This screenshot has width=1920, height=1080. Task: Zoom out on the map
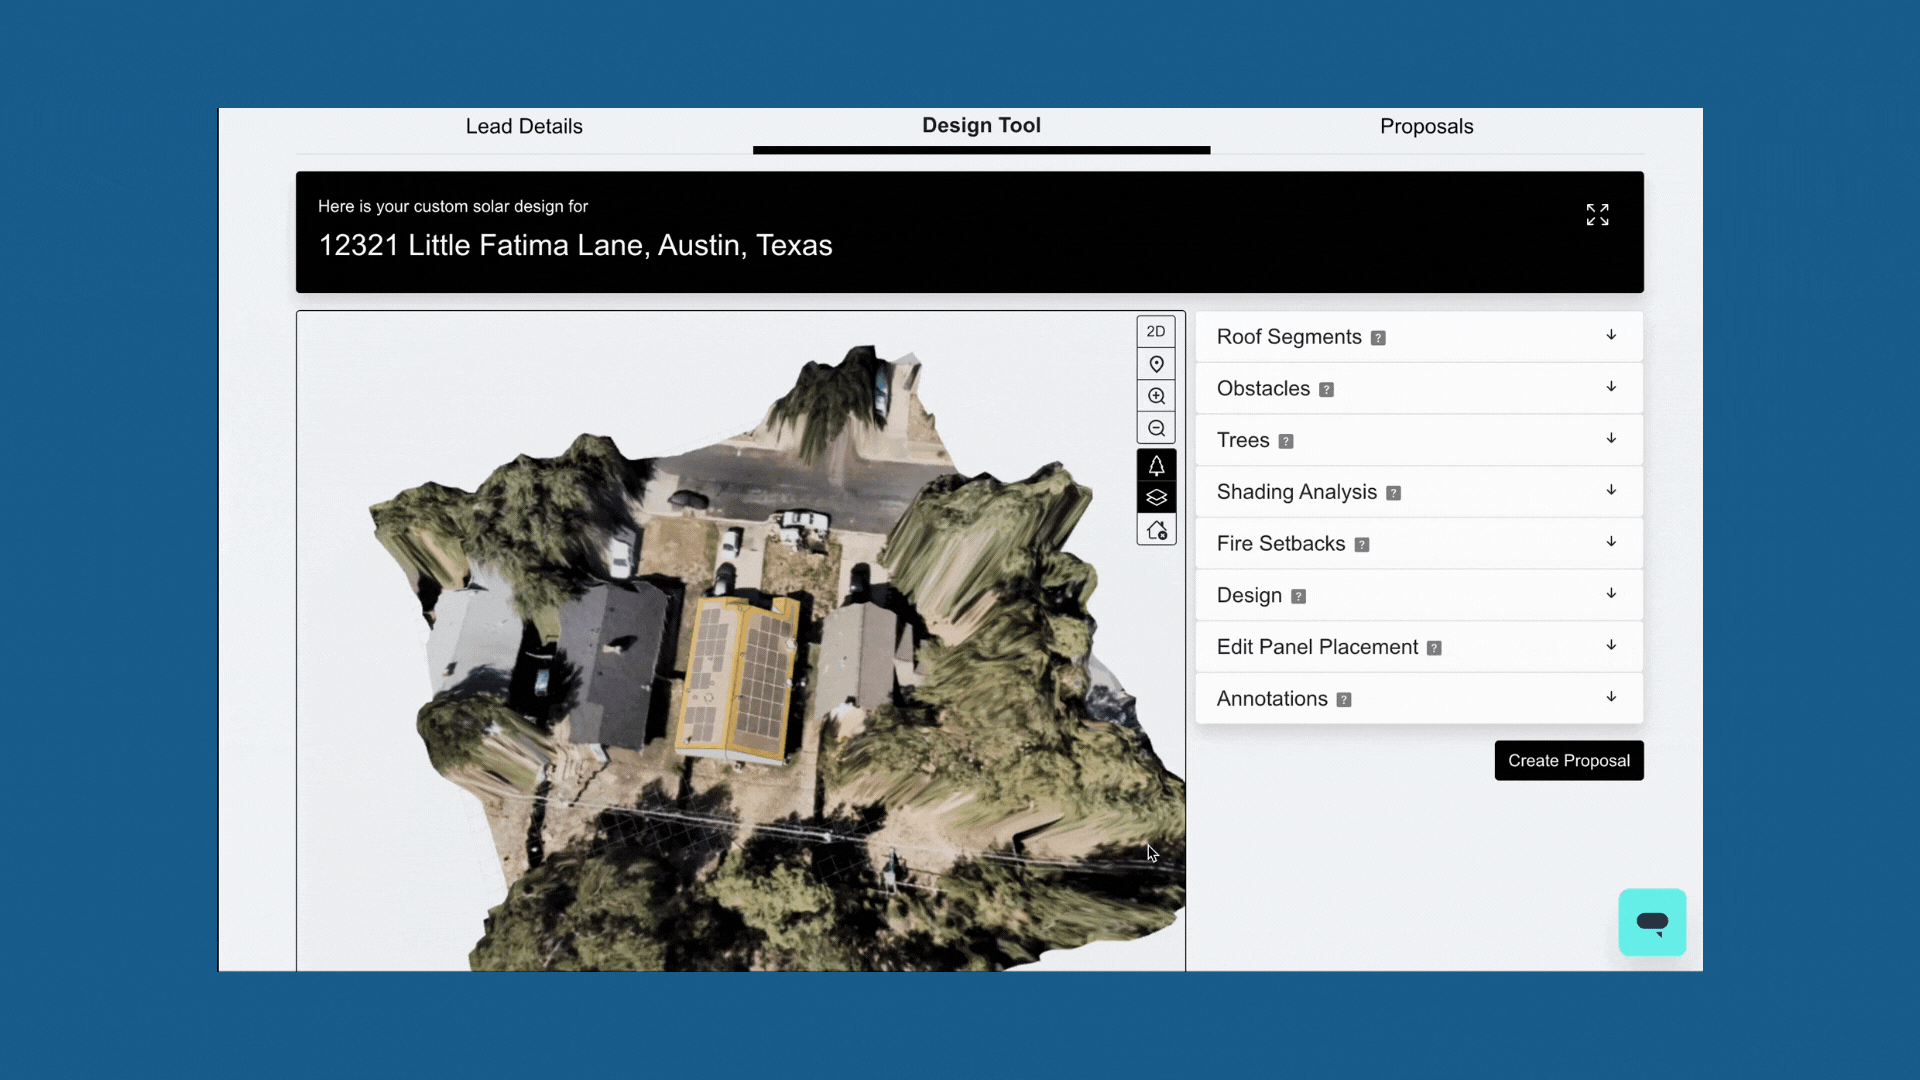[x=1156, y=428]
